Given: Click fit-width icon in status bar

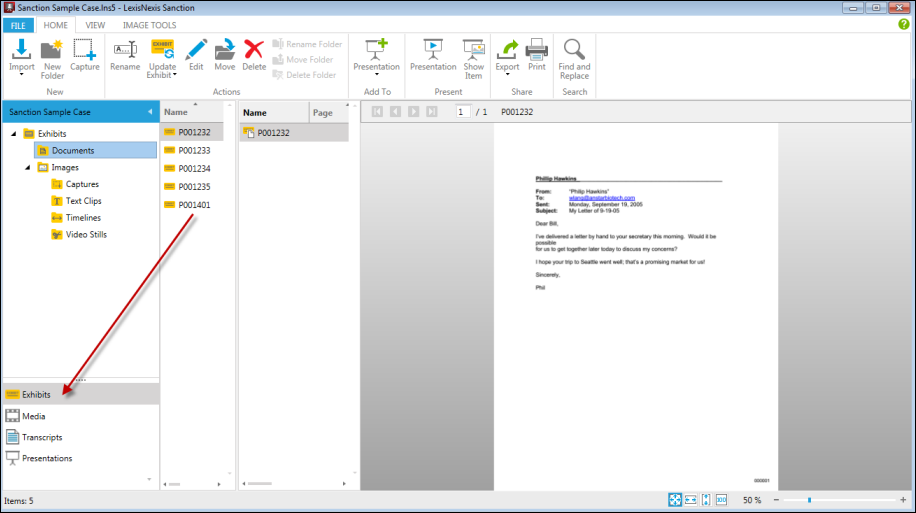Looking at the screenshot, I should point(691,500).
